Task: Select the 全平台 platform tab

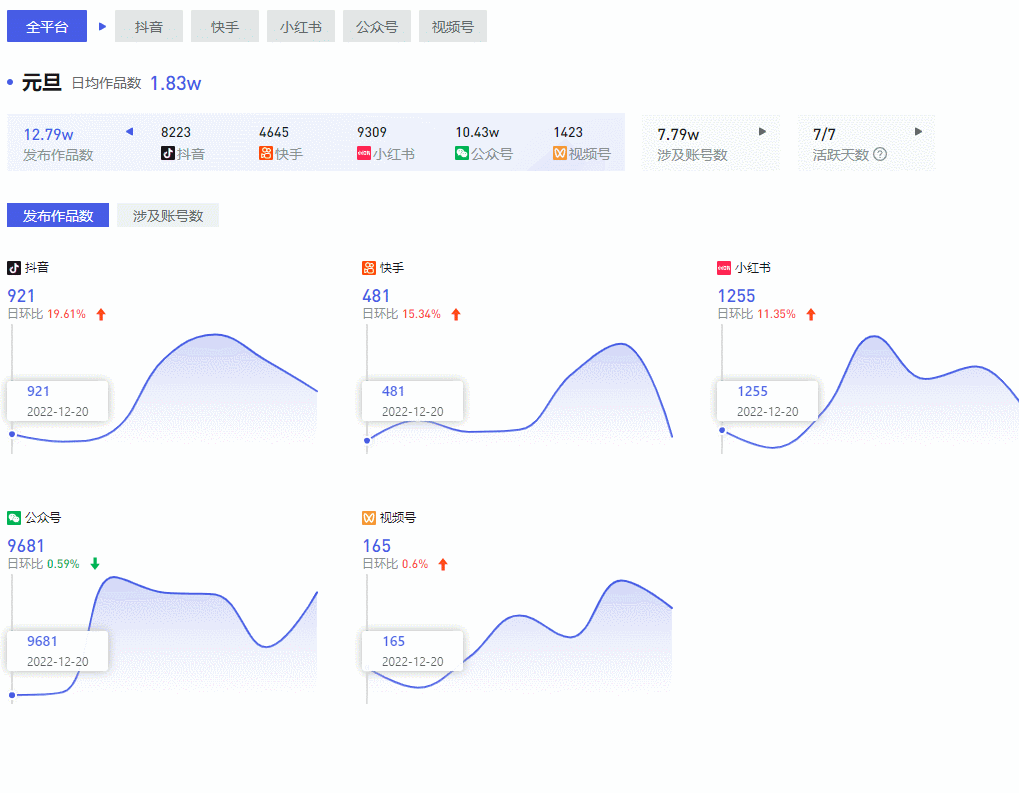Action: click(x=47, y=27)
